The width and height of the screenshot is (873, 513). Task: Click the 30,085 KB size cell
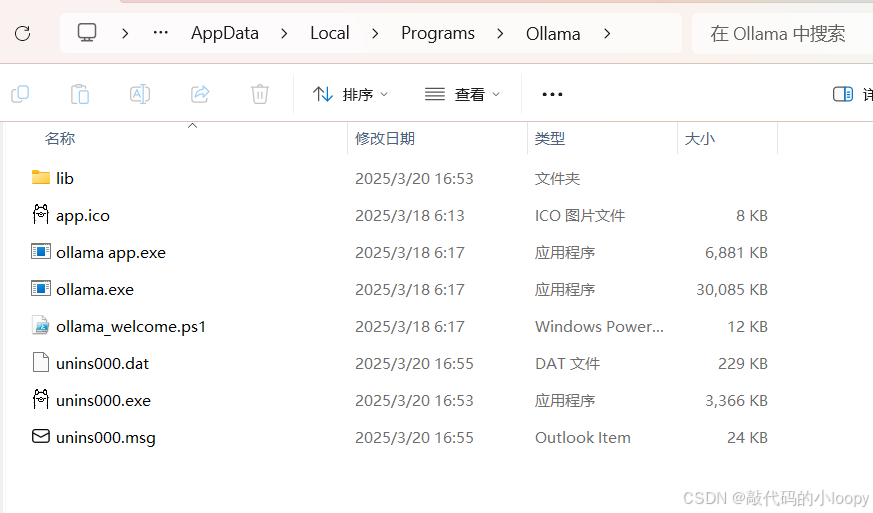point(732,290)
